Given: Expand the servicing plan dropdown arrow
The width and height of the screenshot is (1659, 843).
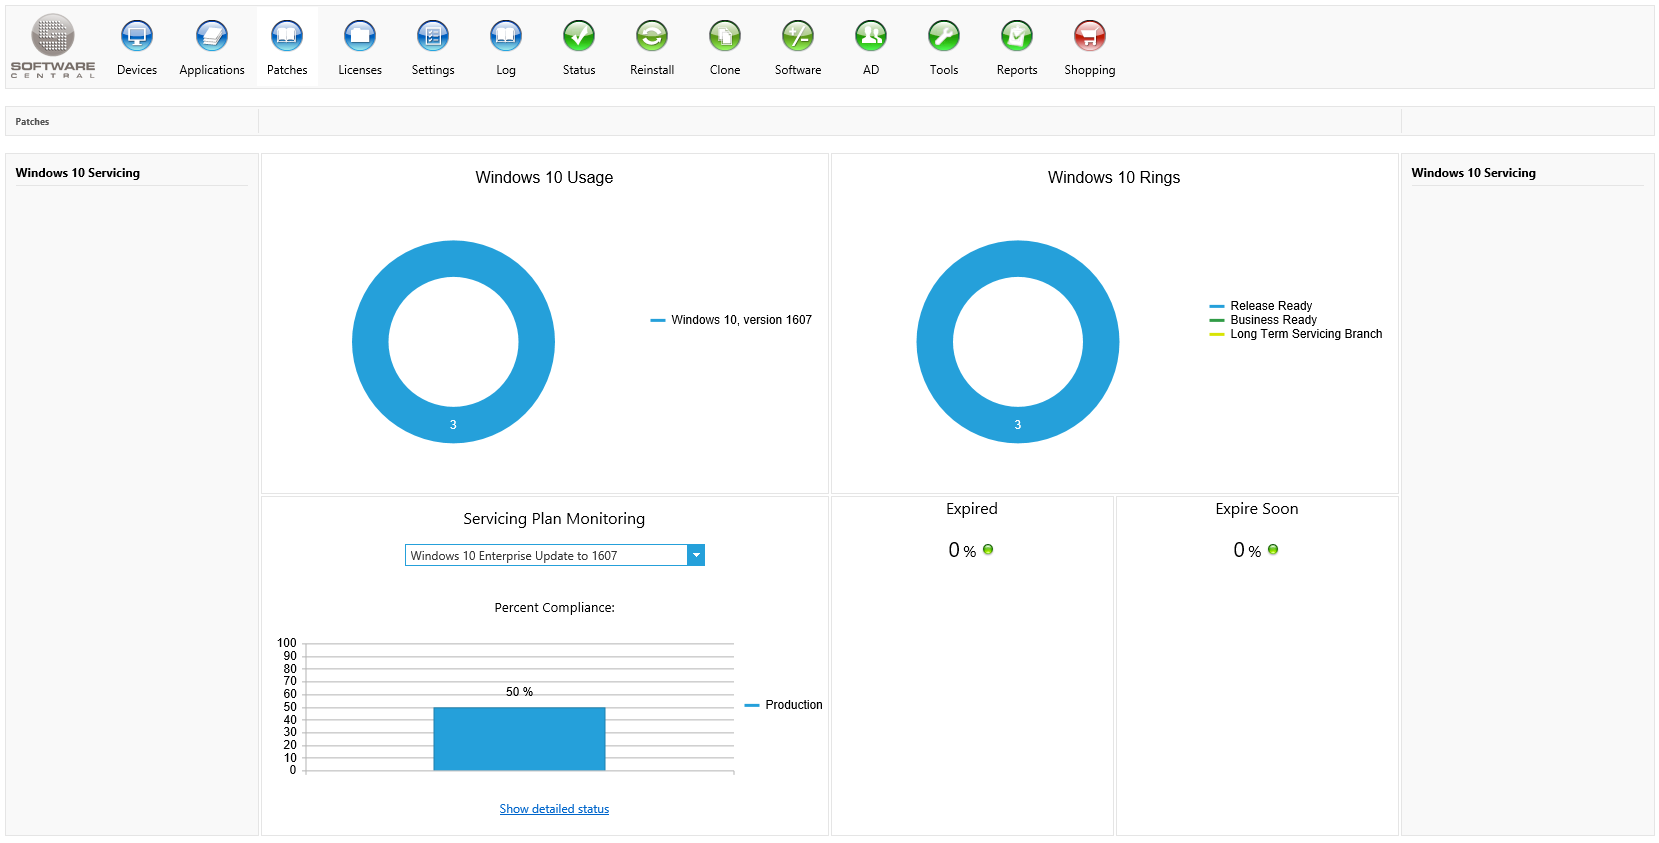Looking at the screenshot, I should 696,555.
